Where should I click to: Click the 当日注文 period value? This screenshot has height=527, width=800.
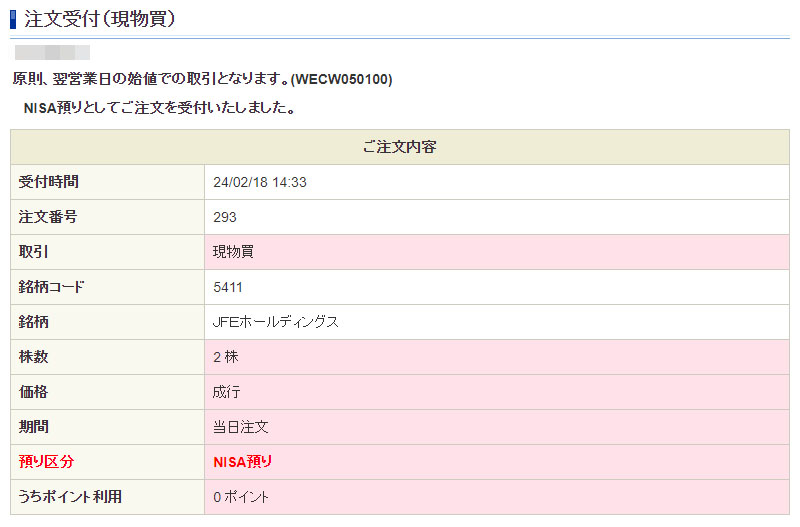click(240, 427)
